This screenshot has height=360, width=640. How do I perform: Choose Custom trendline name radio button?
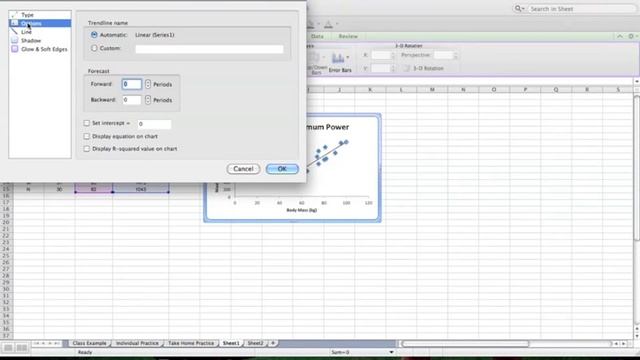click(x=94, y=48)
